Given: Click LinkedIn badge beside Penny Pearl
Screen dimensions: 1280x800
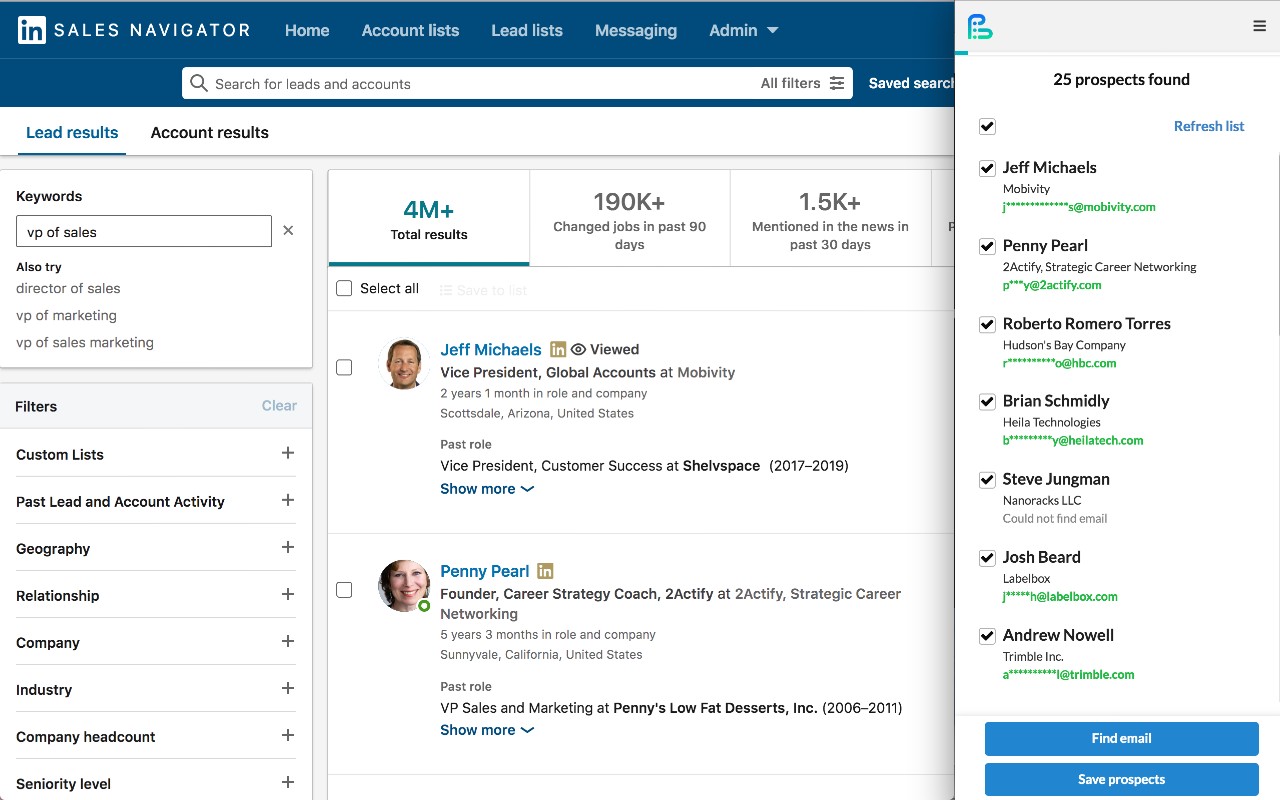Looking at the screenshot, I should click(545, 571).
